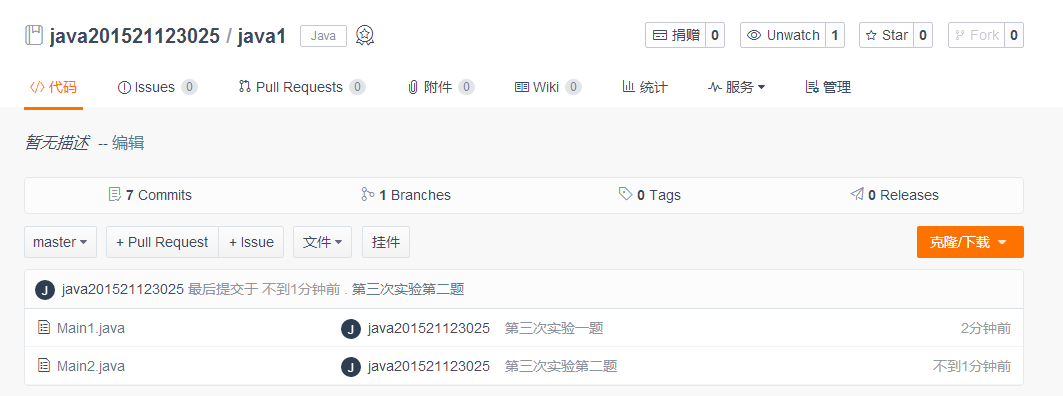
Task: Click the Fork count number
Action: [1014, 35]
